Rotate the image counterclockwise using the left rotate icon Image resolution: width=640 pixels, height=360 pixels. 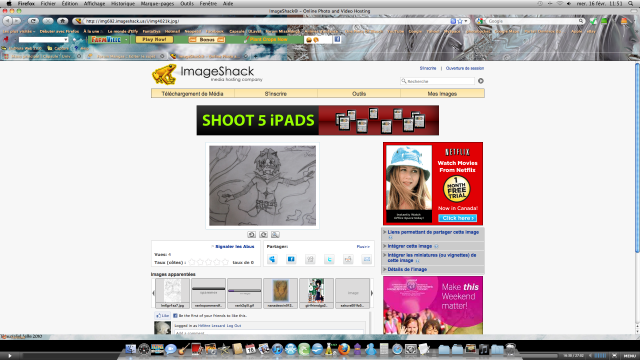tap(251, 234)
